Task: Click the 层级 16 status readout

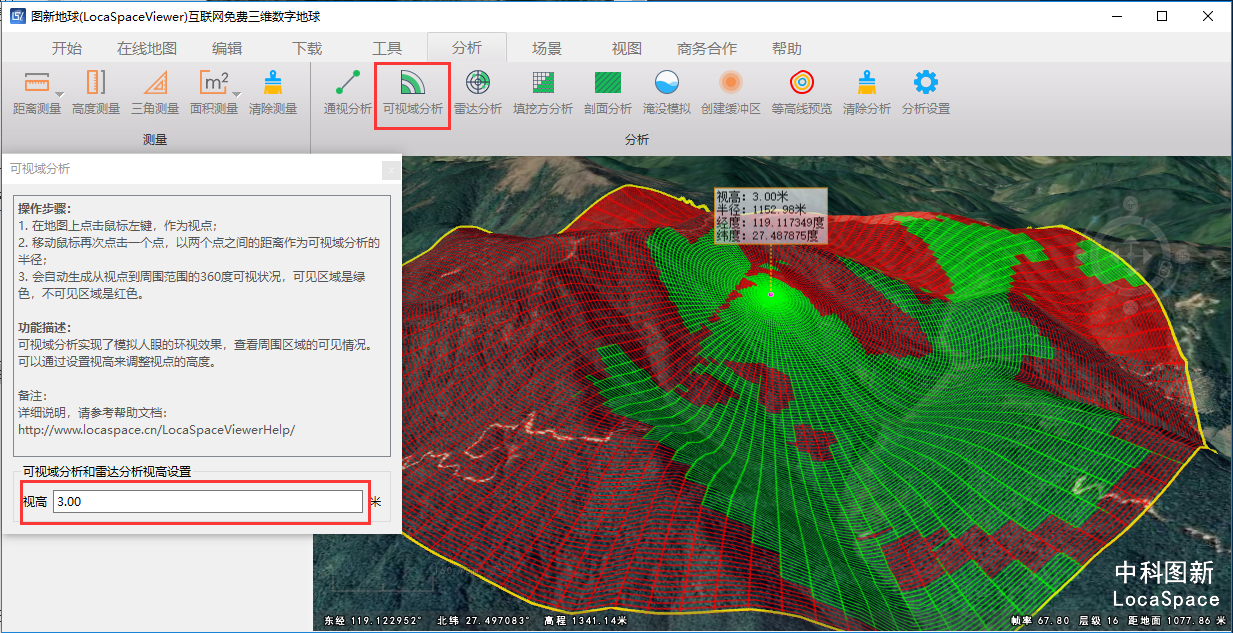Action: 1099,621
